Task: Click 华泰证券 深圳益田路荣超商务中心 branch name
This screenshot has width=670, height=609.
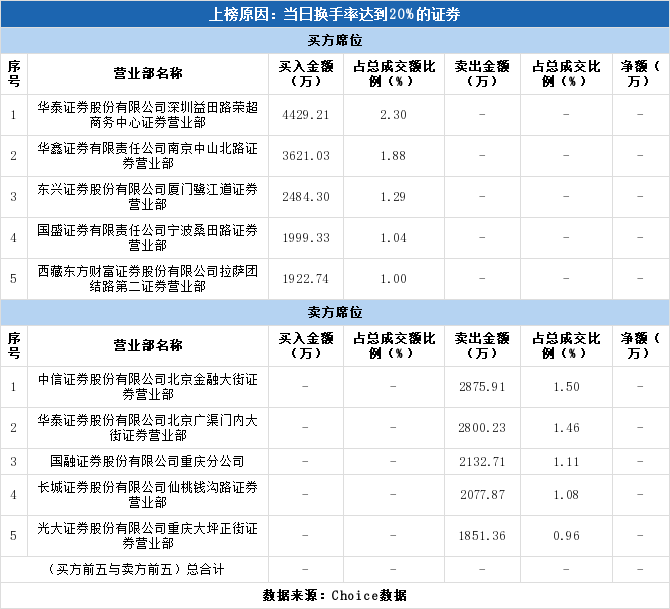Action: point(148,115)
